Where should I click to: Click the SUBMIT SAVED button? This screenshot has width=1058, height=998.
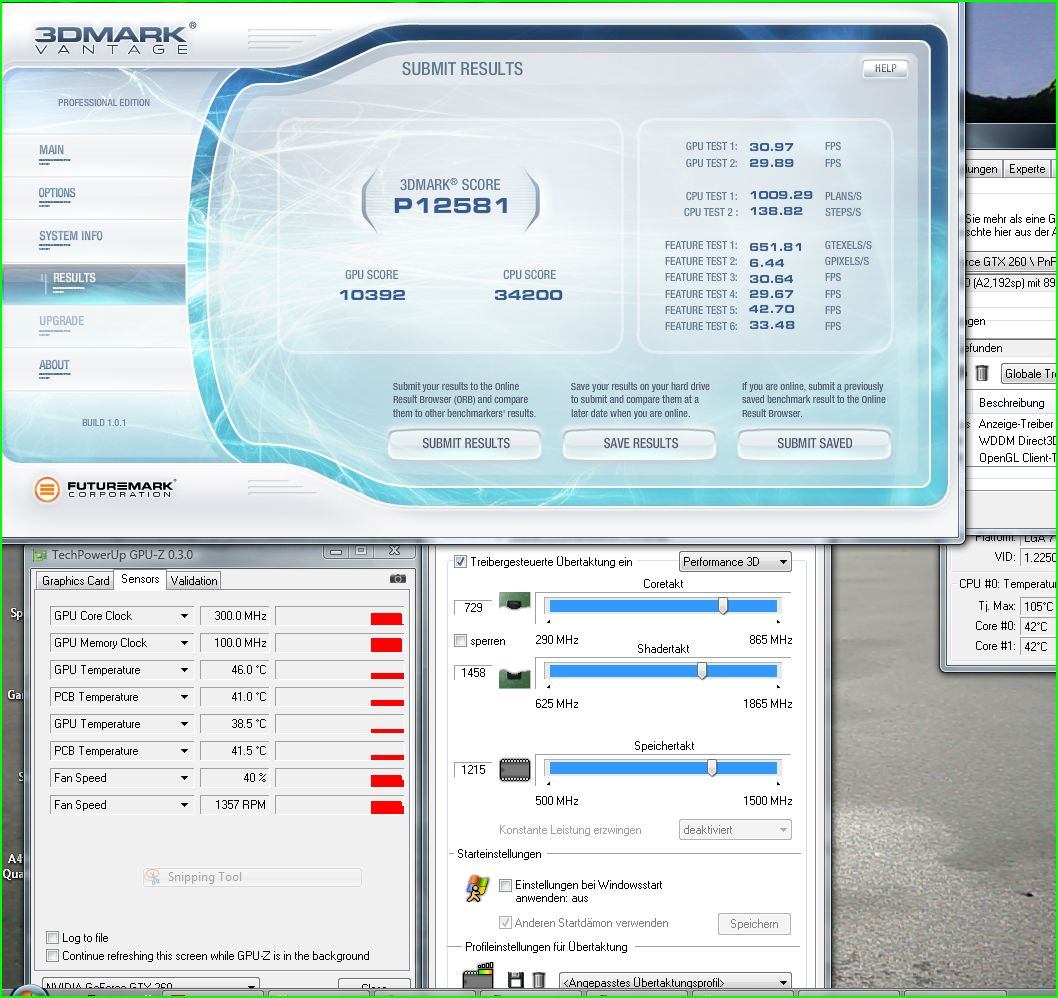[x=814, y=443]
